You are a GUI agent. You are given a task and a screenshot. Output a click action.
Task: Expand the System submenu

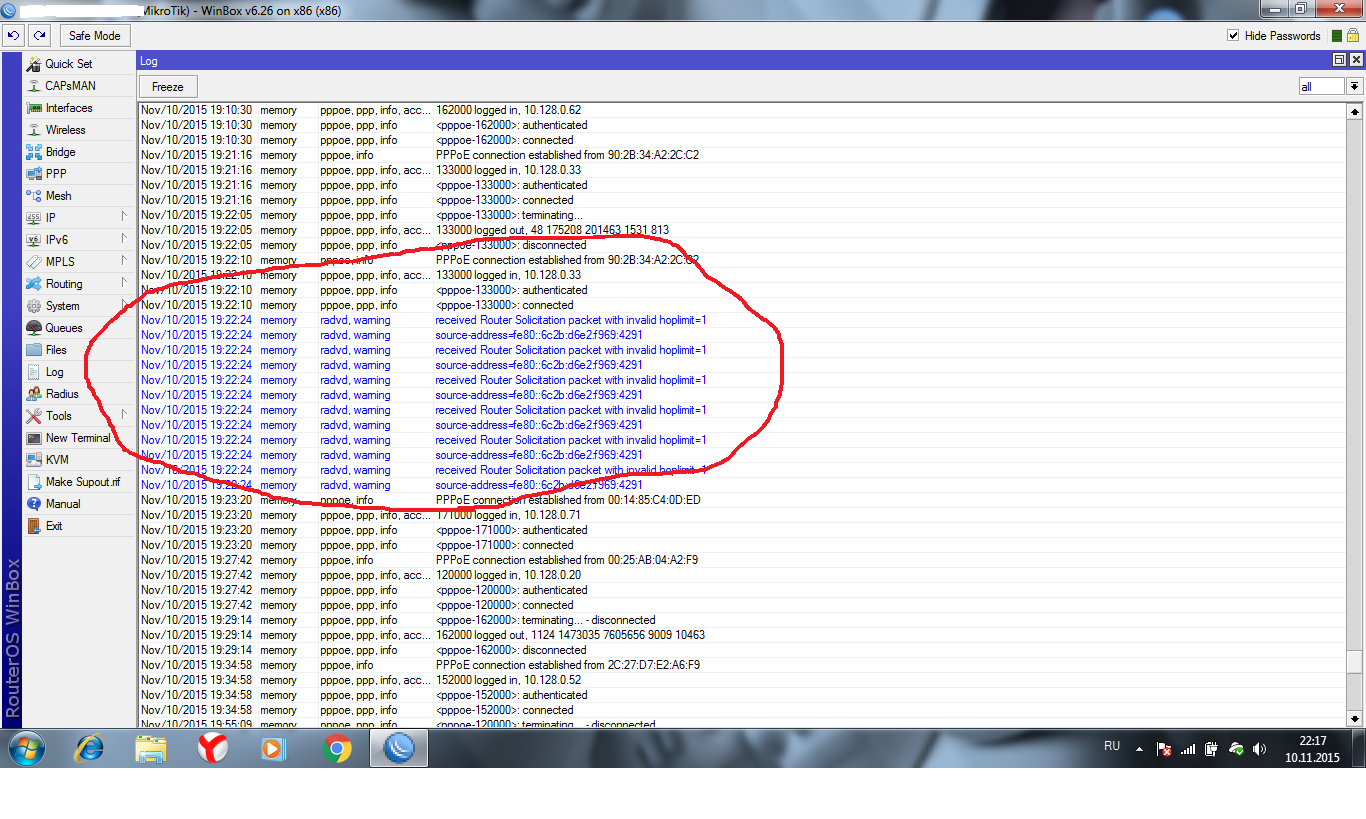pos(124,305)
